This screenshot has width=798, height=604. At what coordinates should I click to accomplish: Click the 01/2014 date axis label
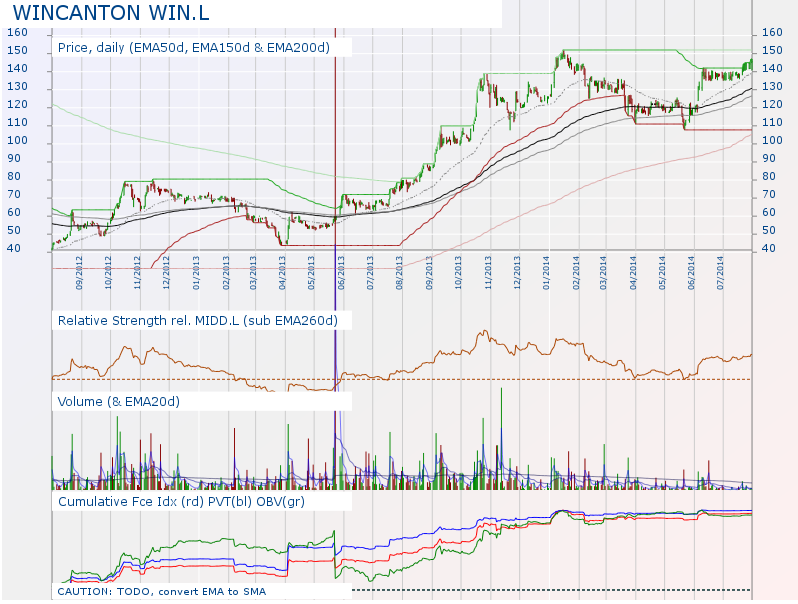click(x=547, y=273)
